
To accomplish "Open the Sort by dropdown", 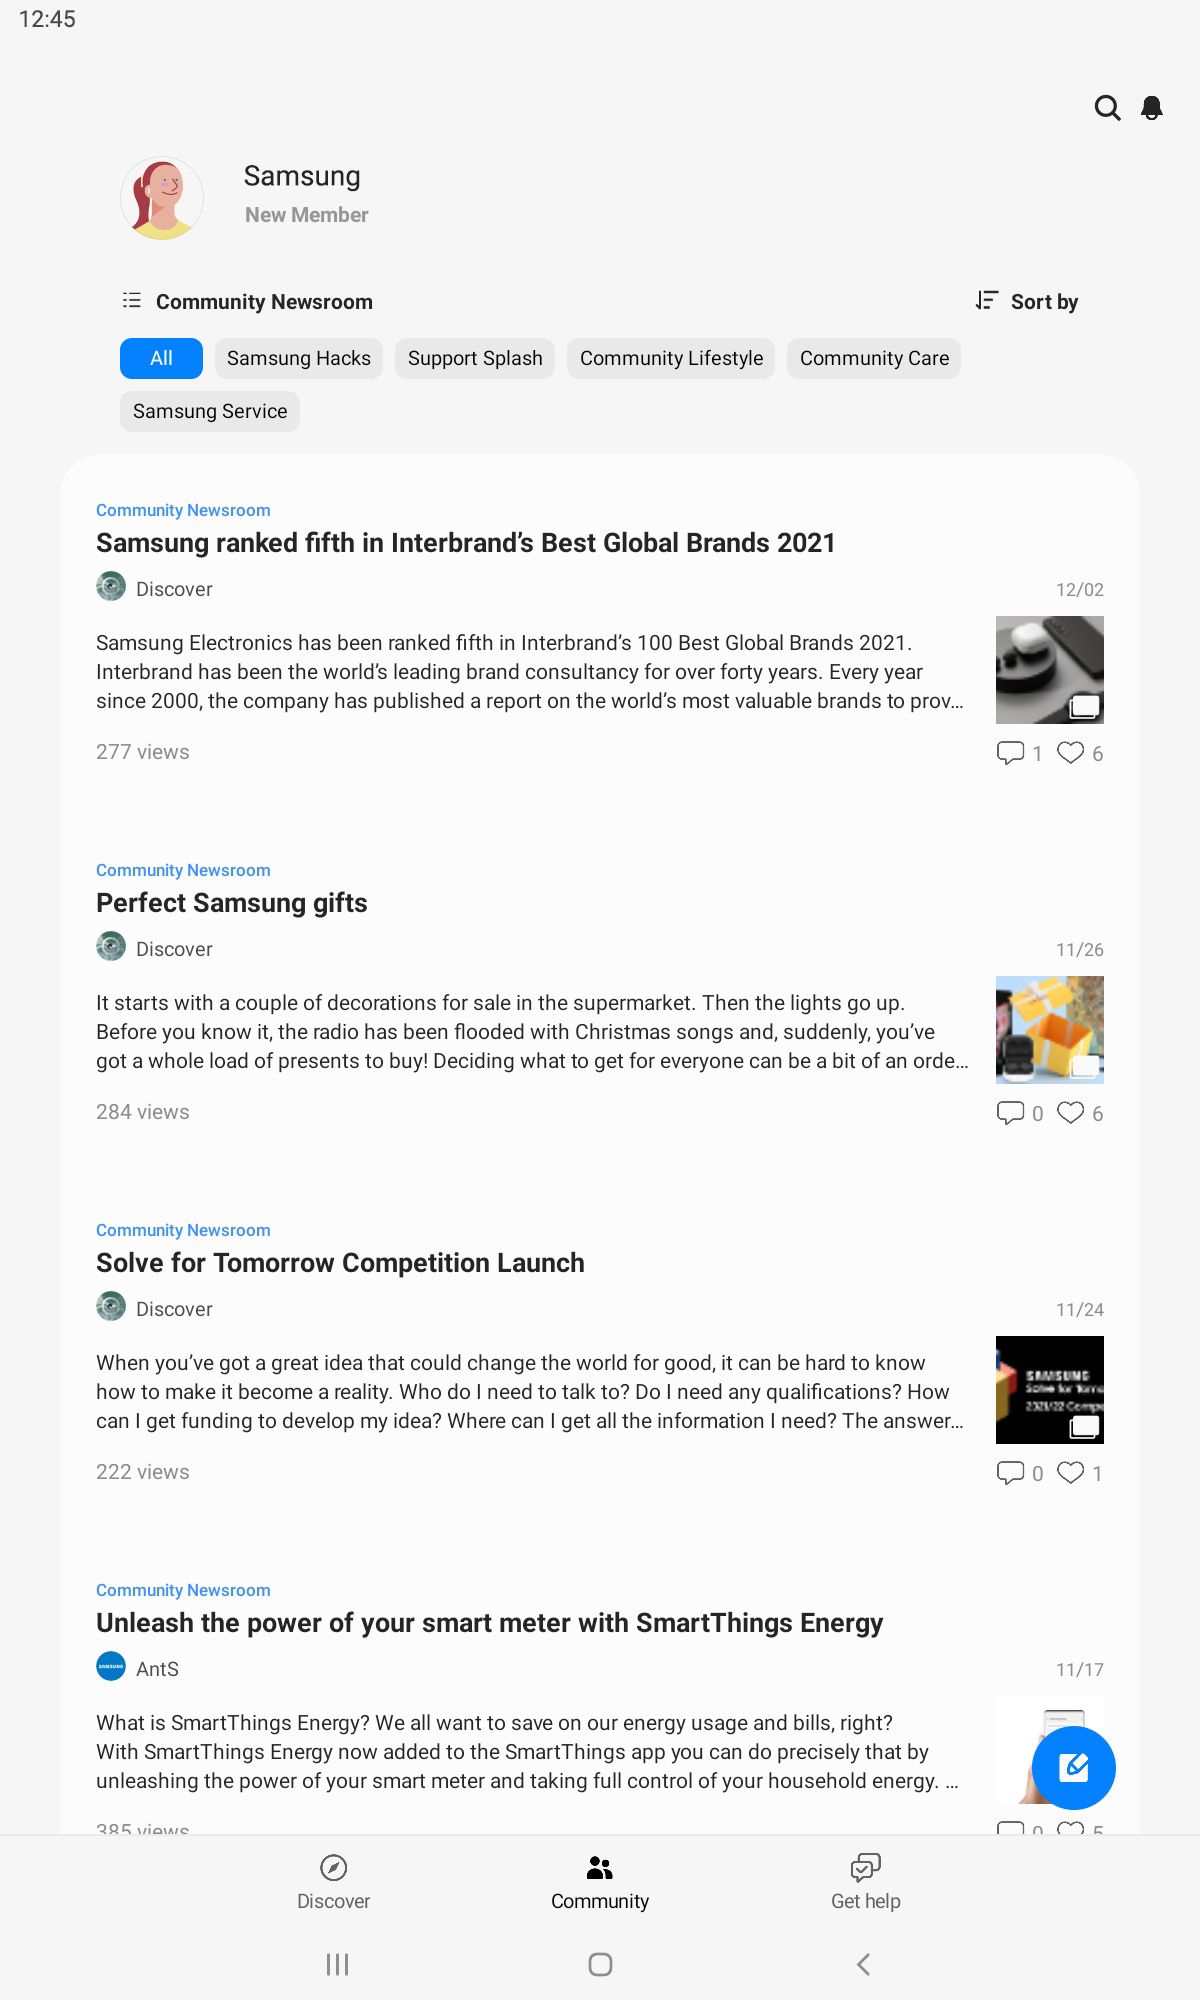I will coord(1027,301).
